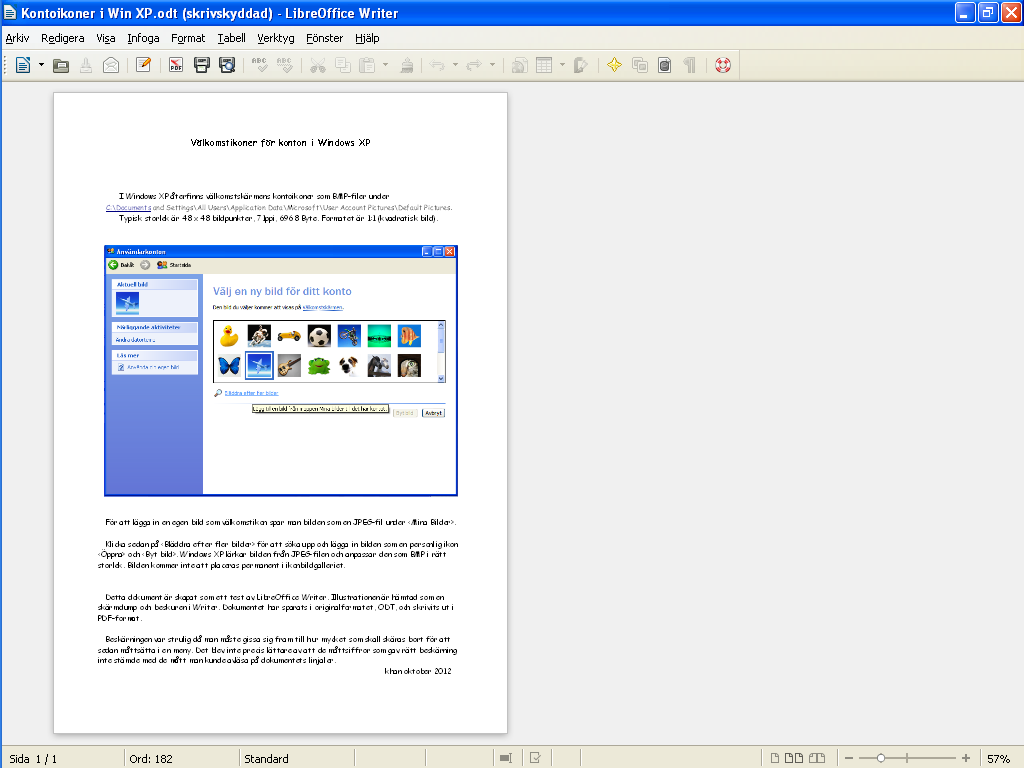Select single-page view layout
Viewport: 1024px width, 768px height.
pos(775,758)
